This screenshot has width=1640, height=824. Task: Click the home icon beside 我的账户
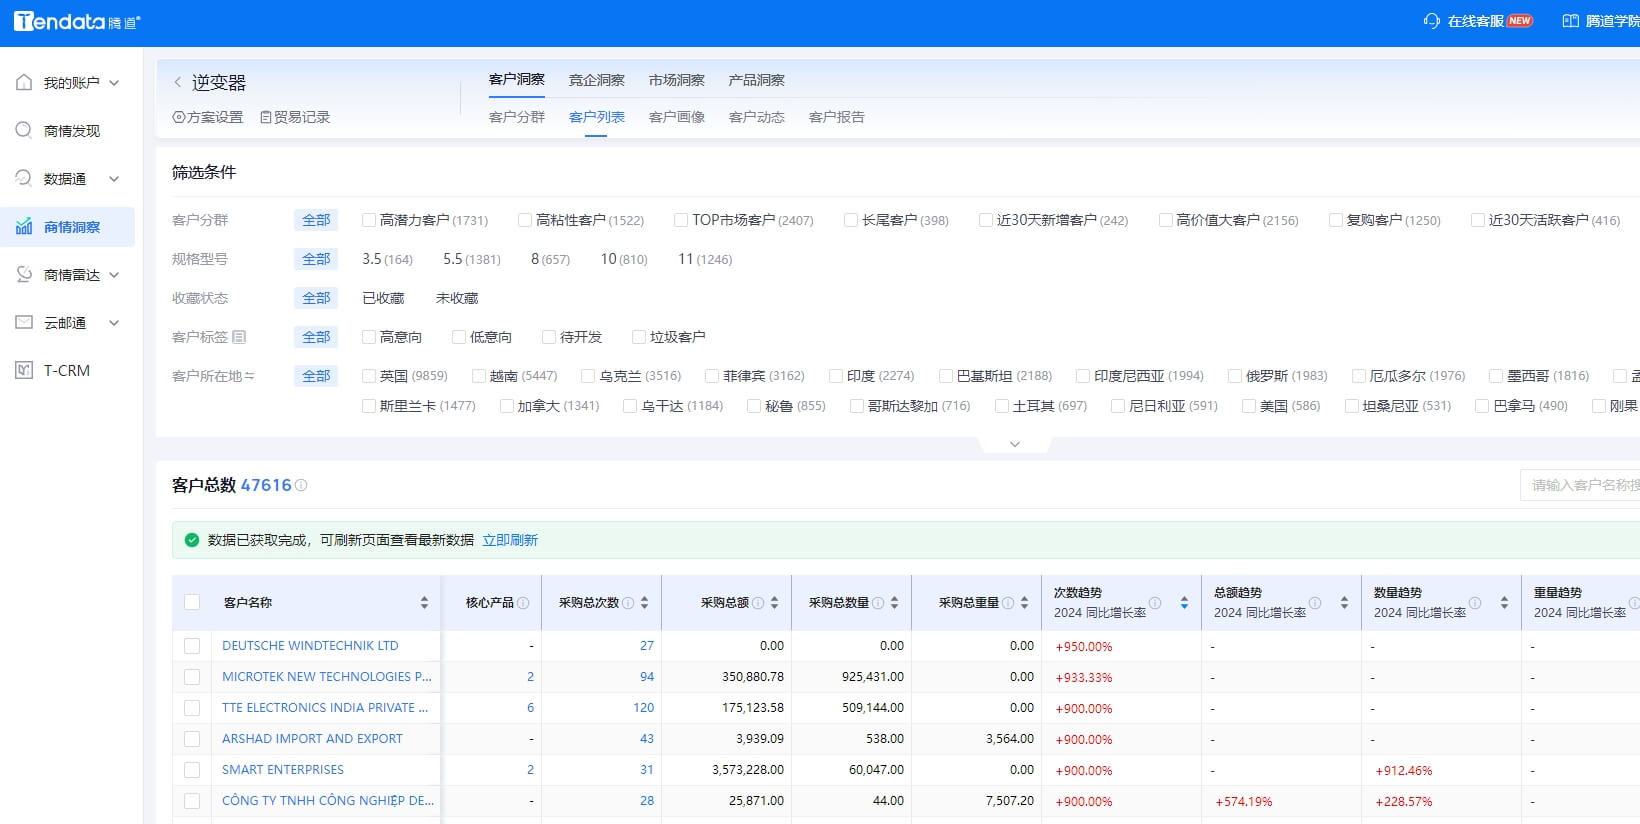(x=24, y=83)
